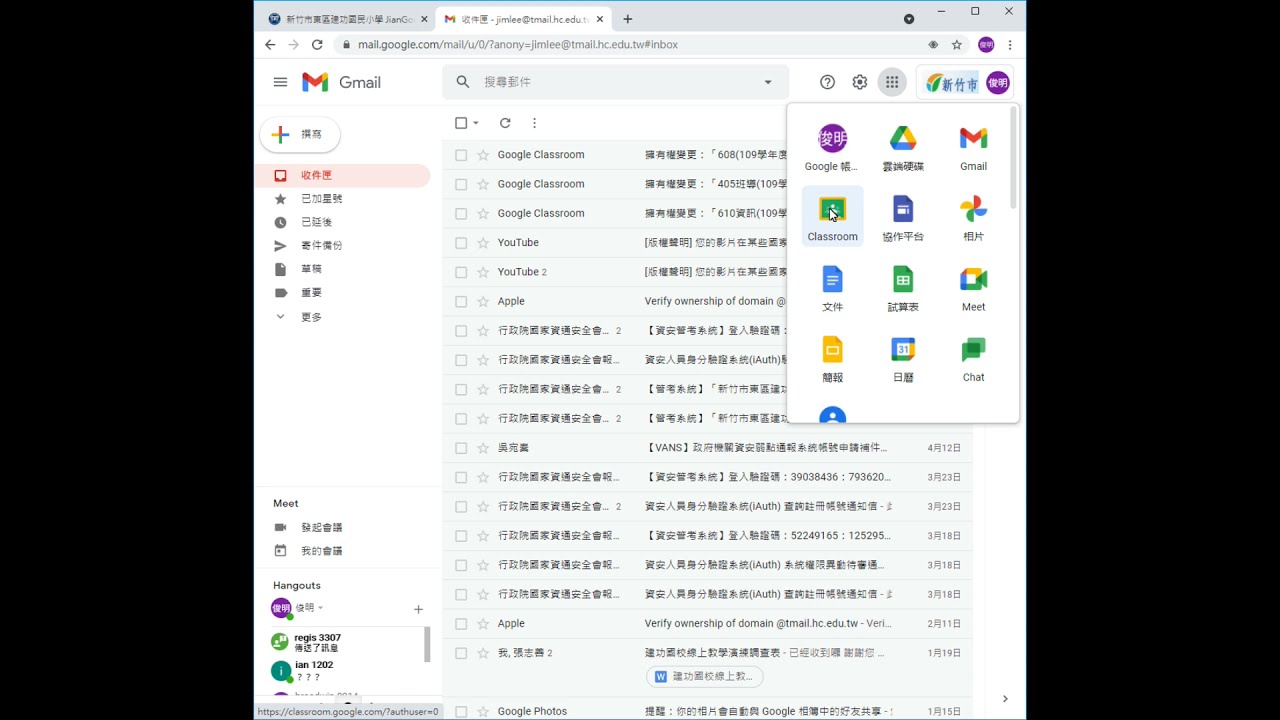Open Gmail settings gear

pyautogui.click(x=859, y=82)
